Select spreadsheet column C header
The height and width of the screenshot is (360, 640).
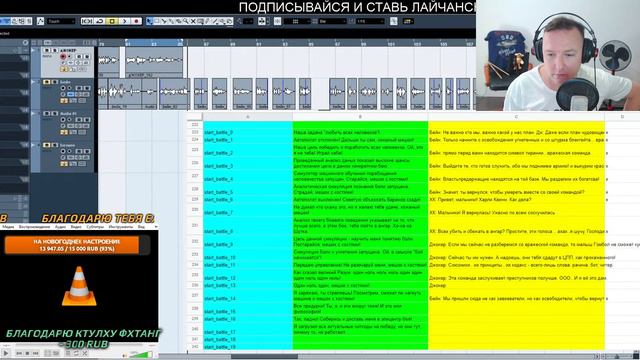516,117
